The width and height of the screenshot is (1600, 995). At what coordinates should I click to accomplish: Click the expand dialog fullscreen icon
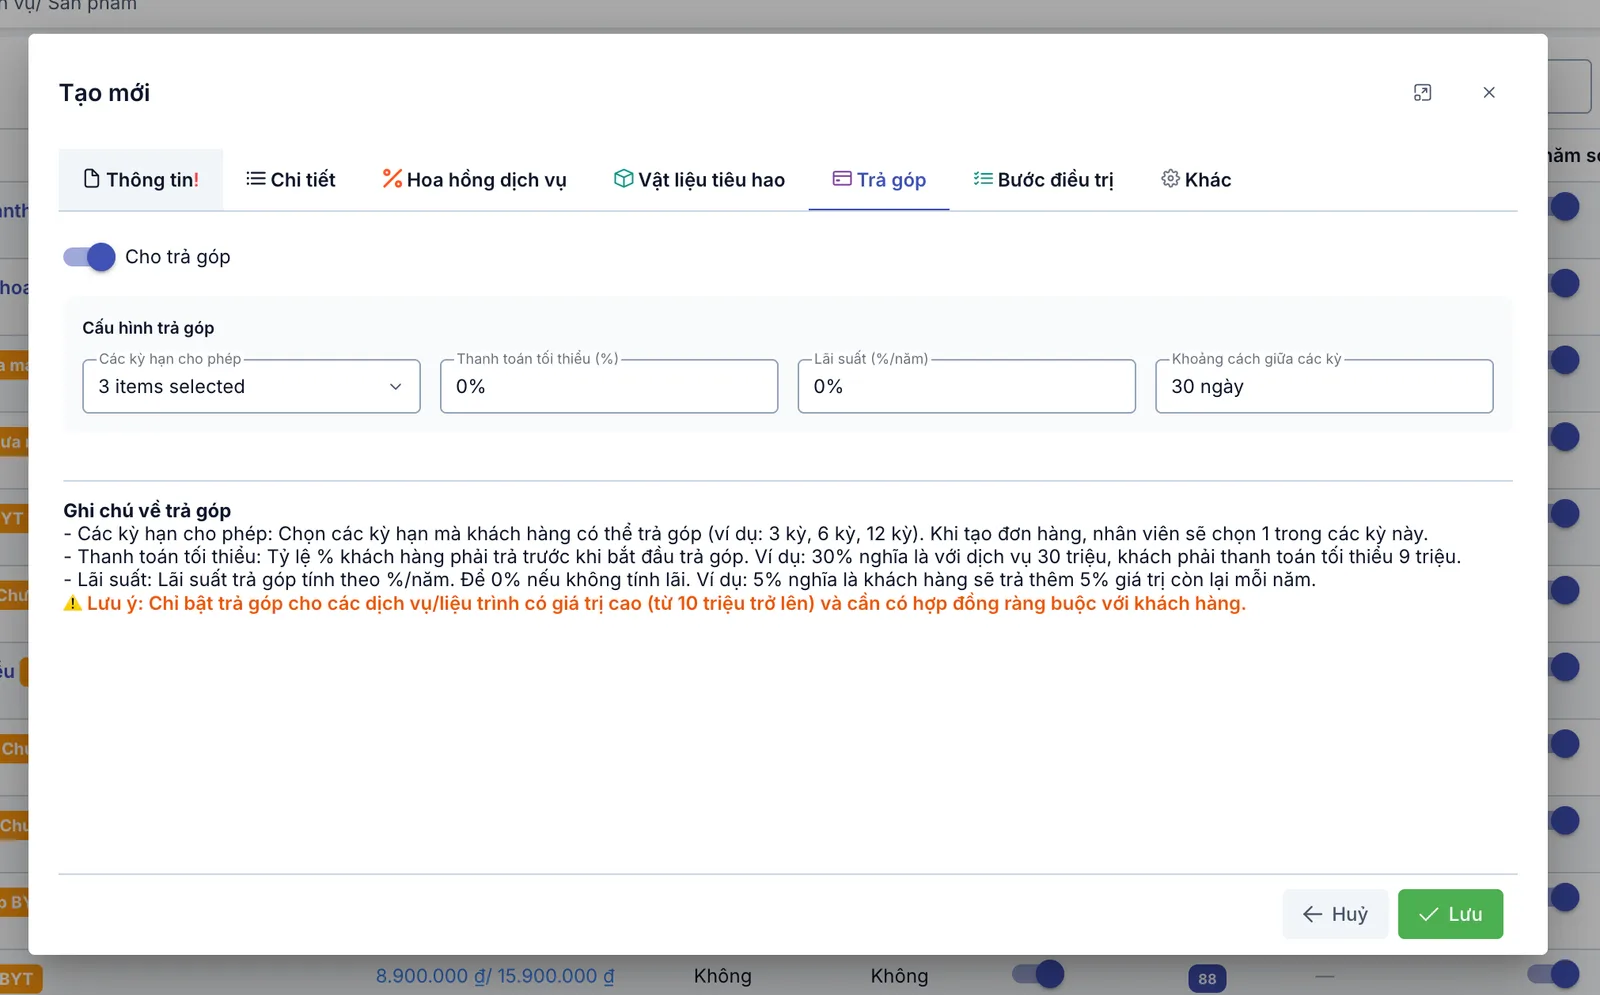[x=1422, y=93]
